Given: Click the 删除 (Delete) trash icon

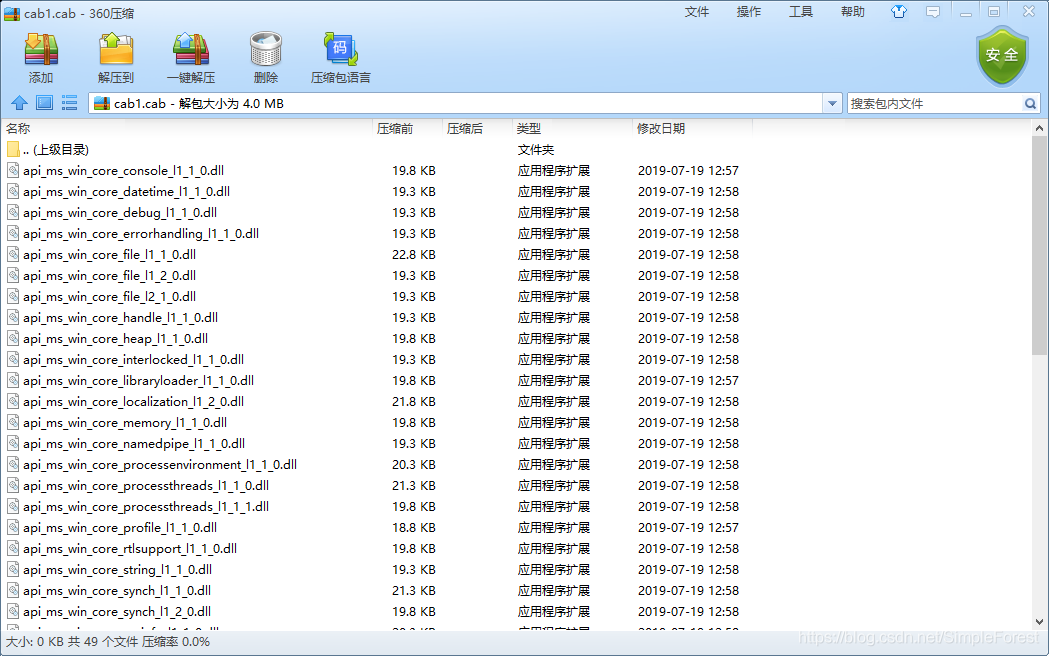Looking at the screenshot, I should [266, 50].
